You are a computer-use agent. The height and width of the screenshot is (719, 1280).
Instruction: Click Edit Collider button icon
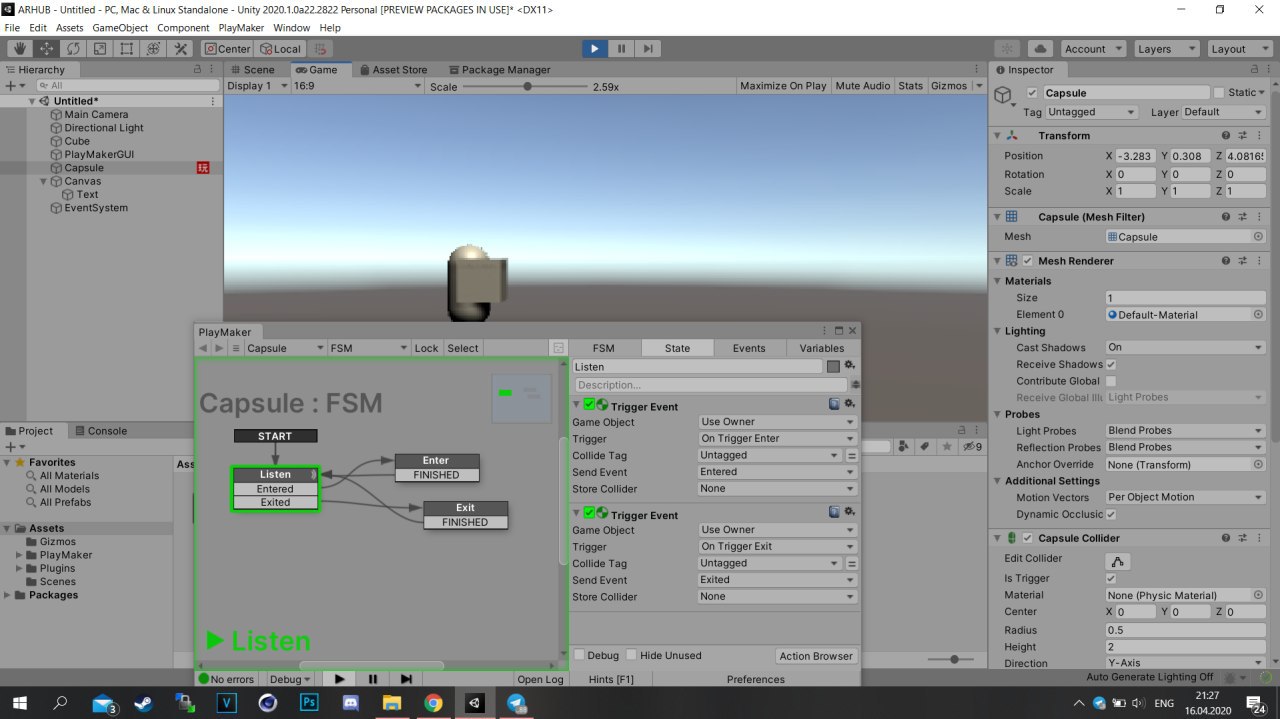tap(1118, 560)
